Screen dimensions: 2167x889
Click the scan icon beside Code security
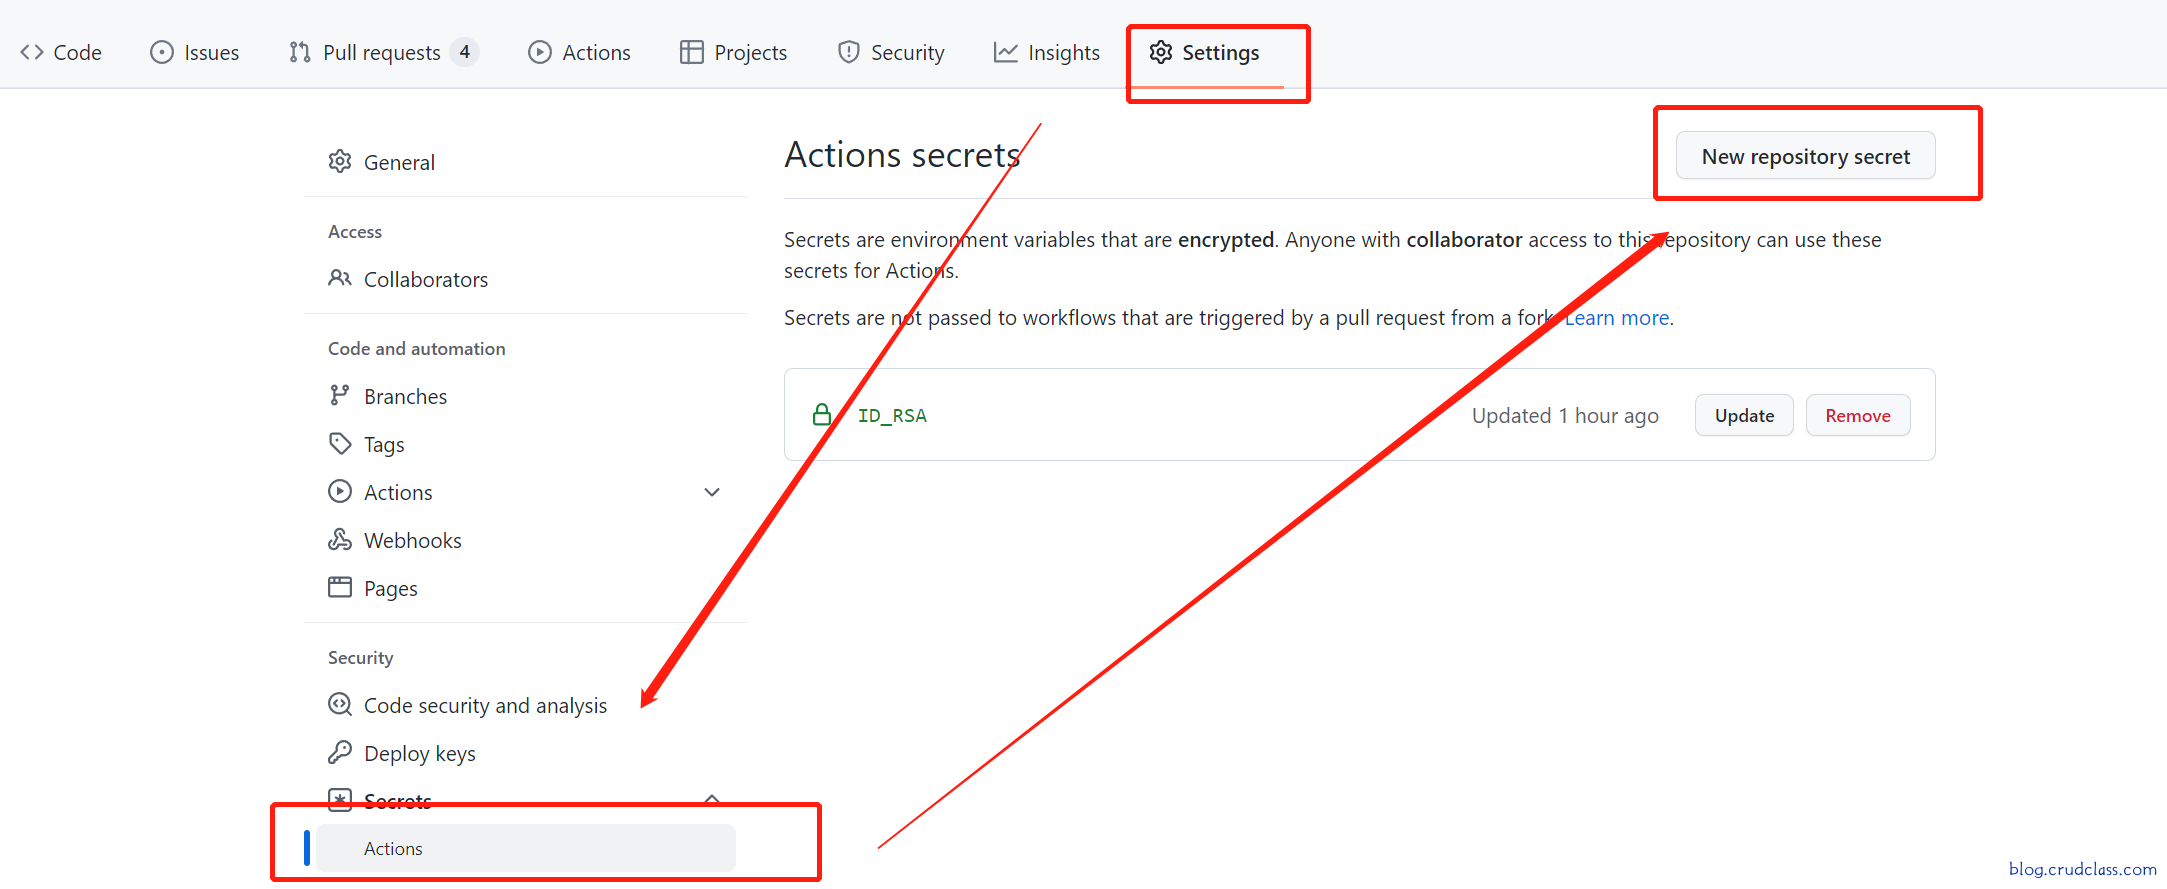pyautogui.click(x=340, y=704)
